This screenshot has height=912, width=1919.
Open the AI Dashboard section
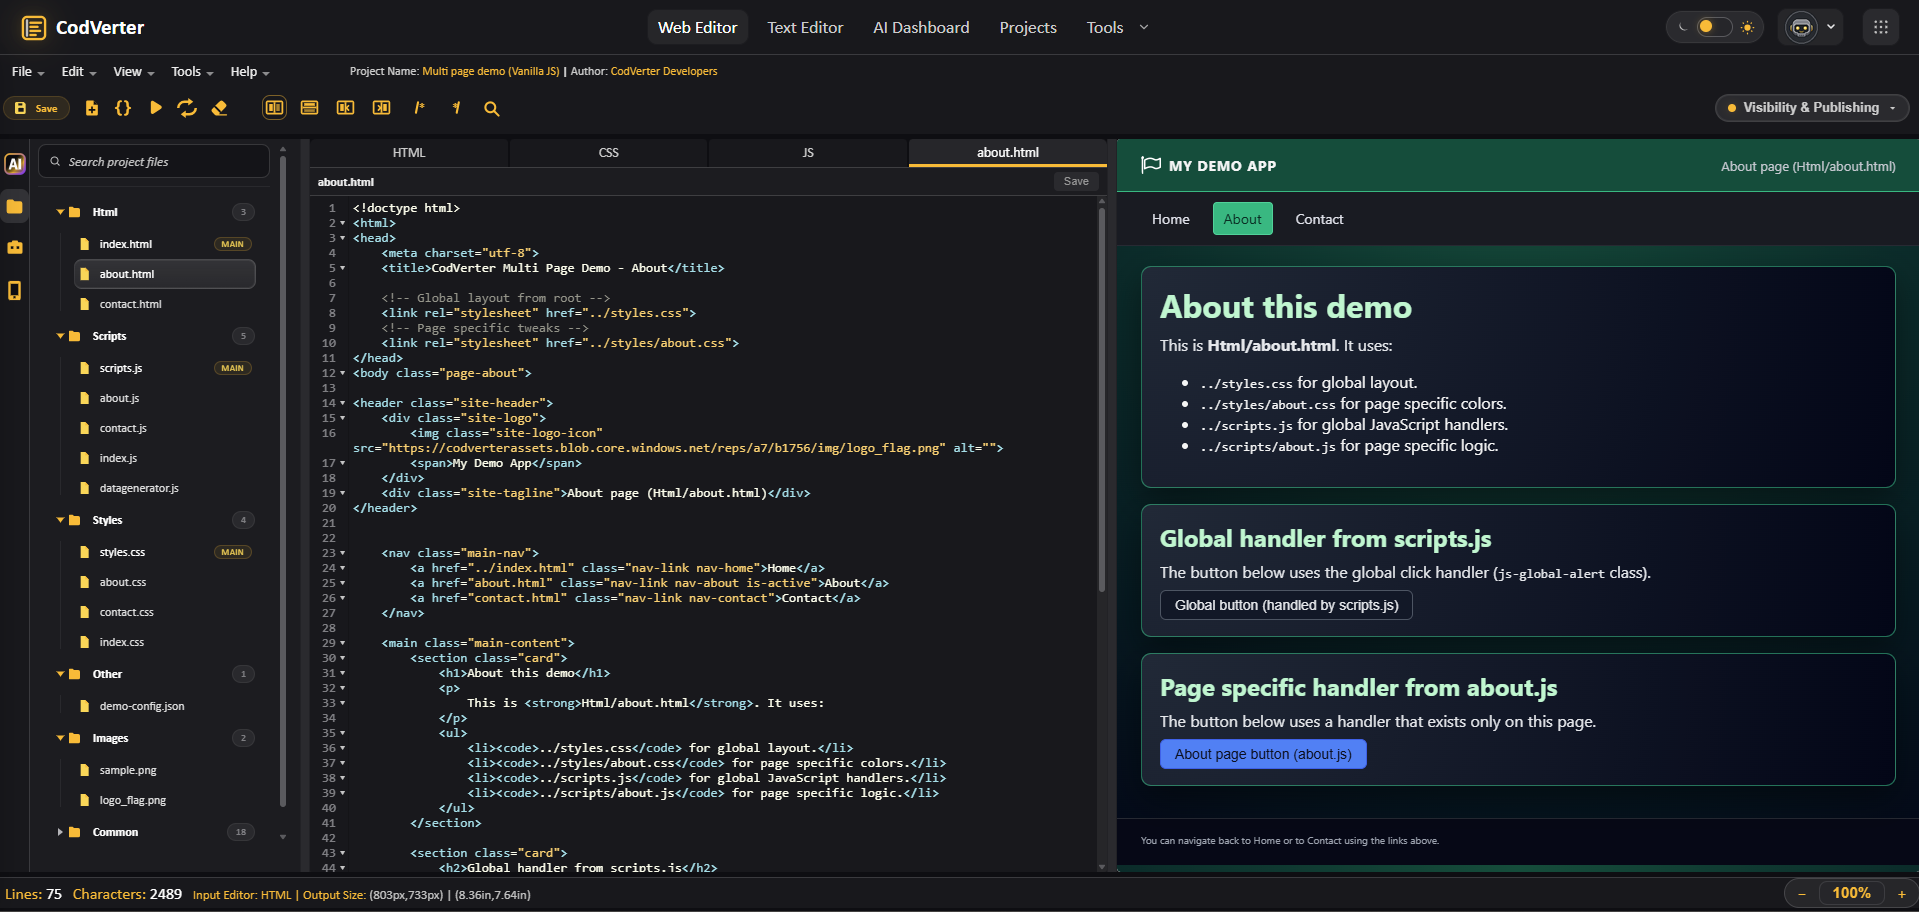[x=921, y=28]
